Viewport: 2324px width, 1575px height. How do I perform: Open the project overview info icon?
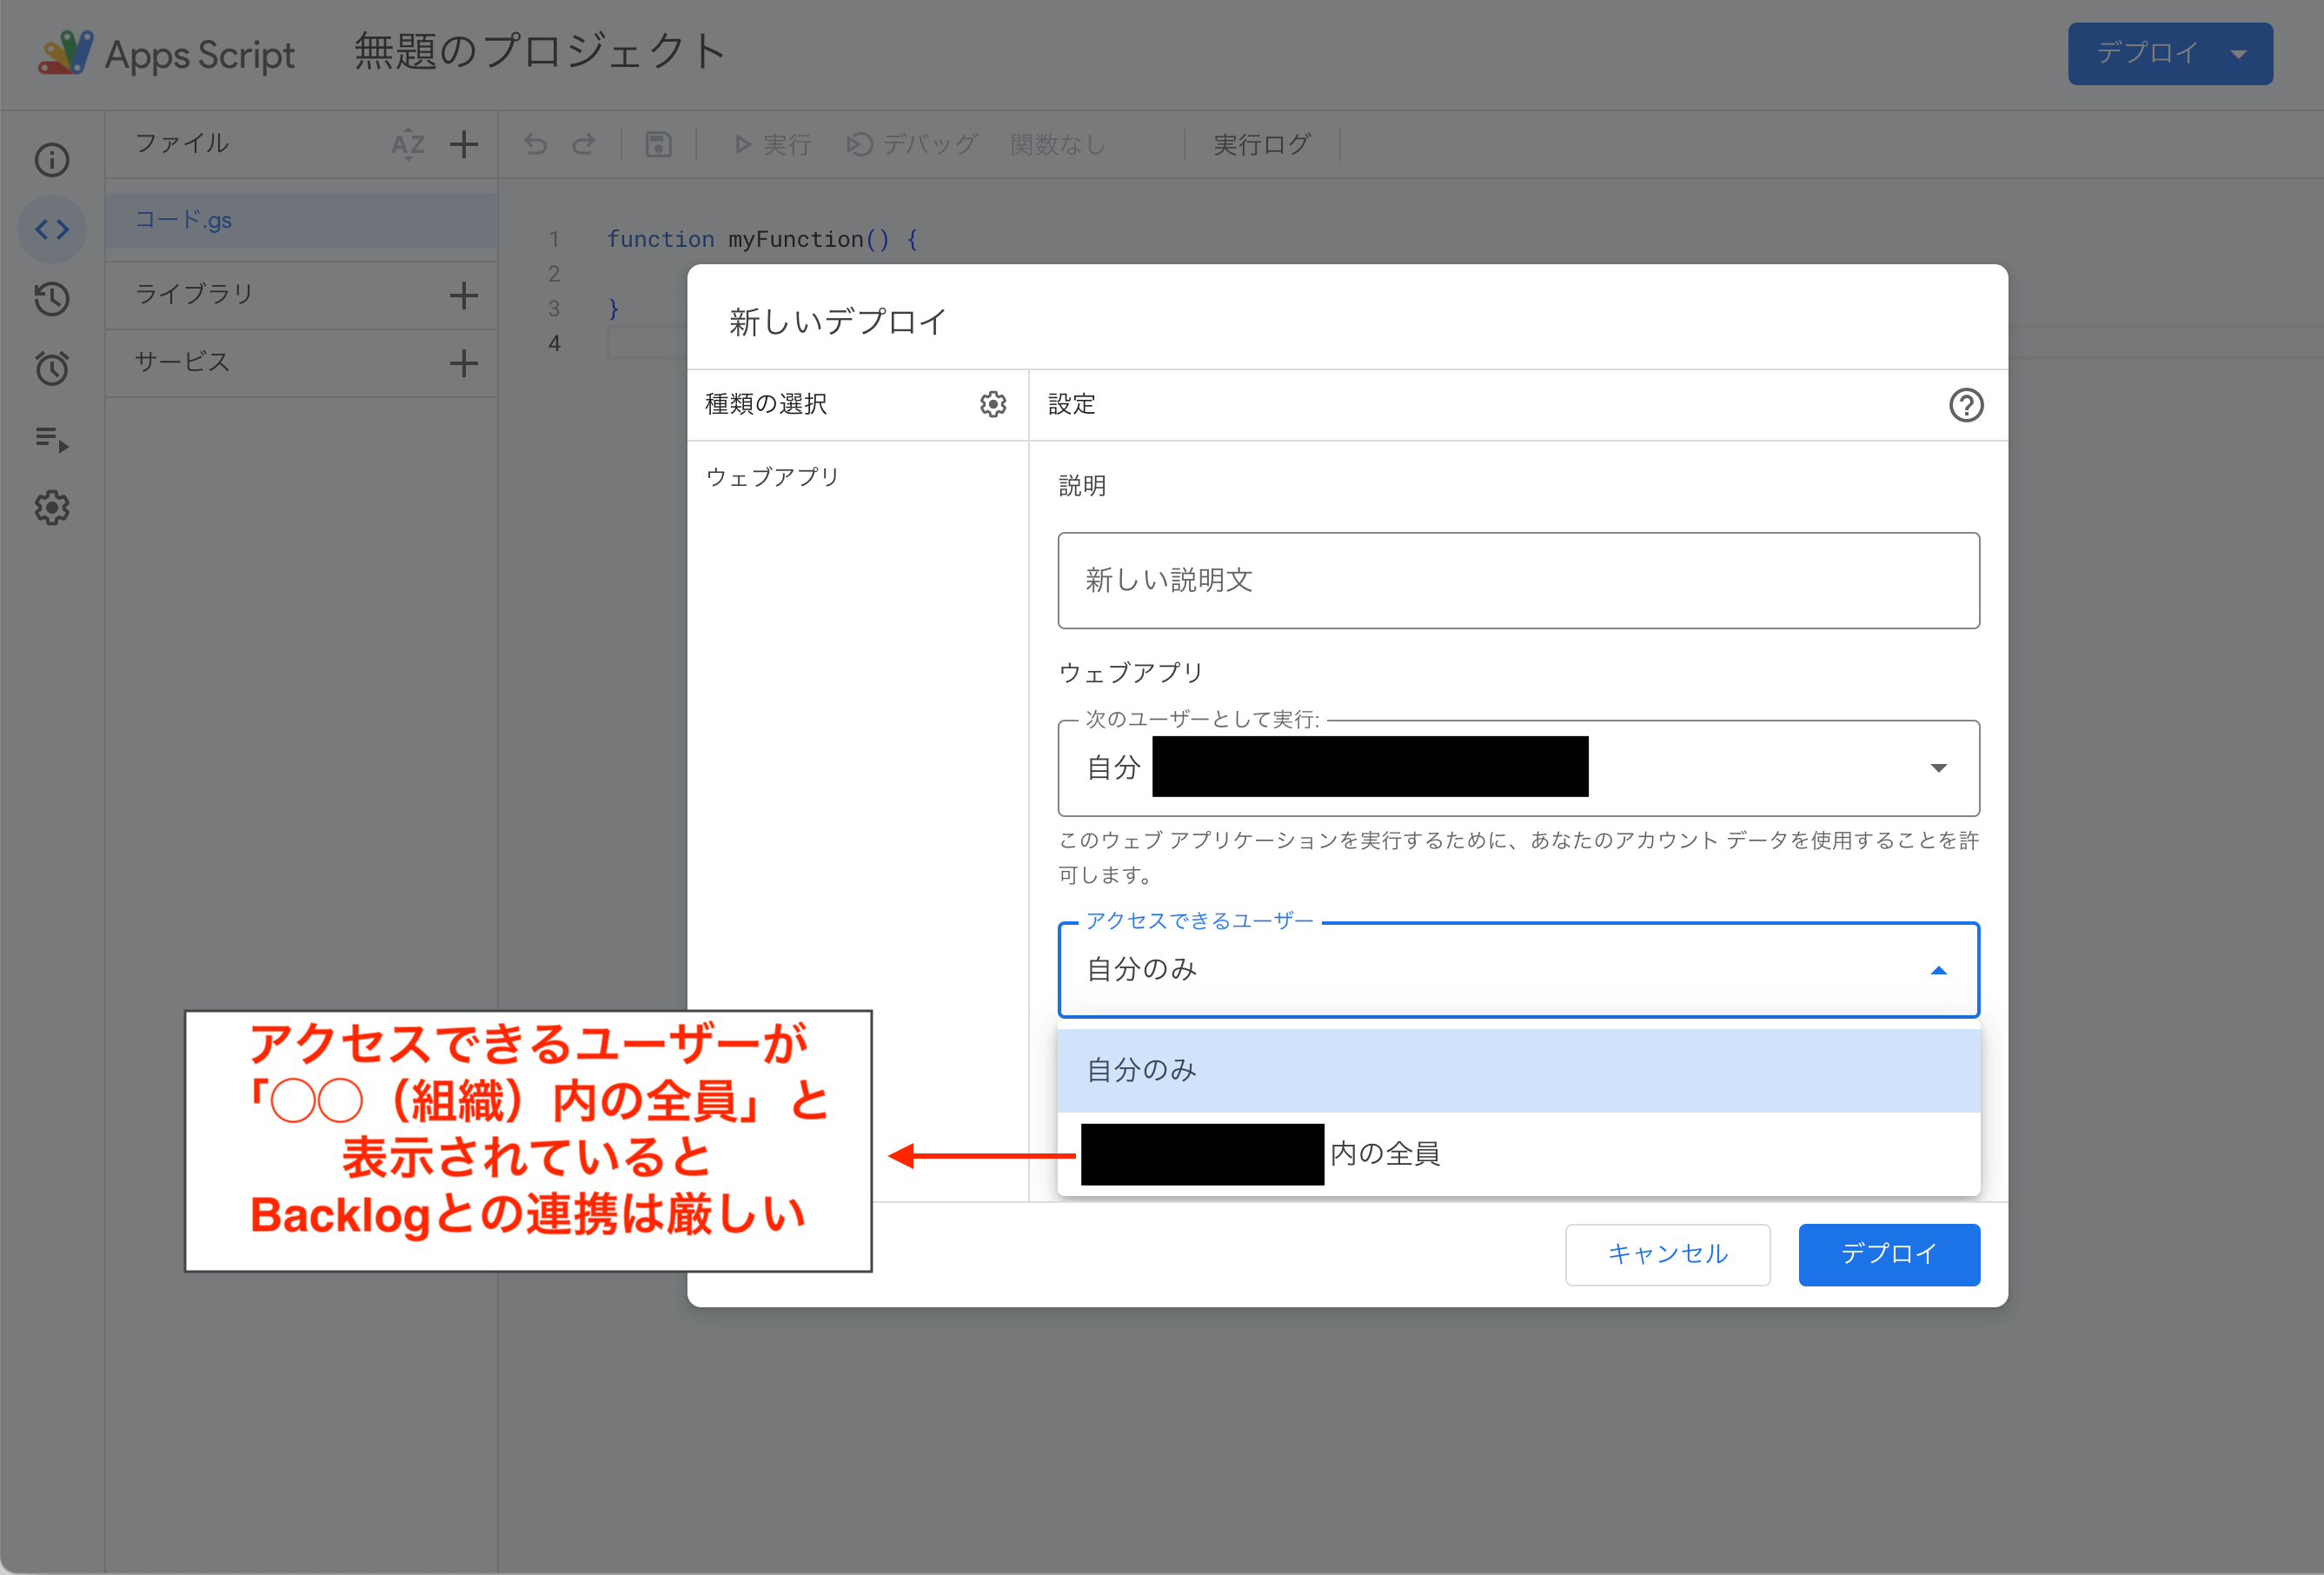pyautogui.click(x=52, y=160)
